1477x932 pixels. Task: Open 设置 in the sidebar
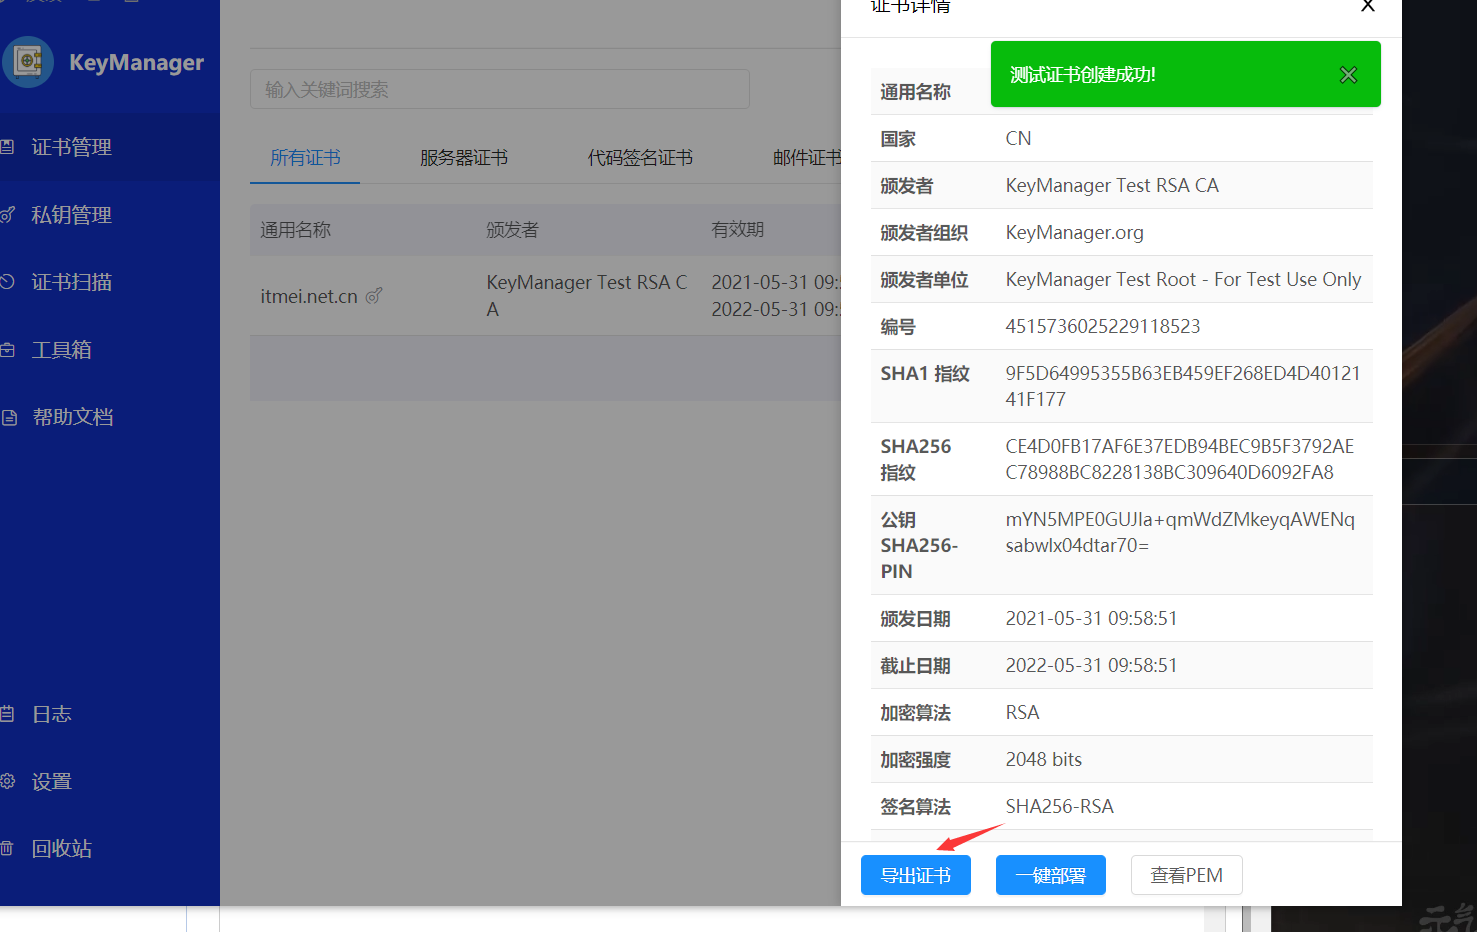(110, 782)
